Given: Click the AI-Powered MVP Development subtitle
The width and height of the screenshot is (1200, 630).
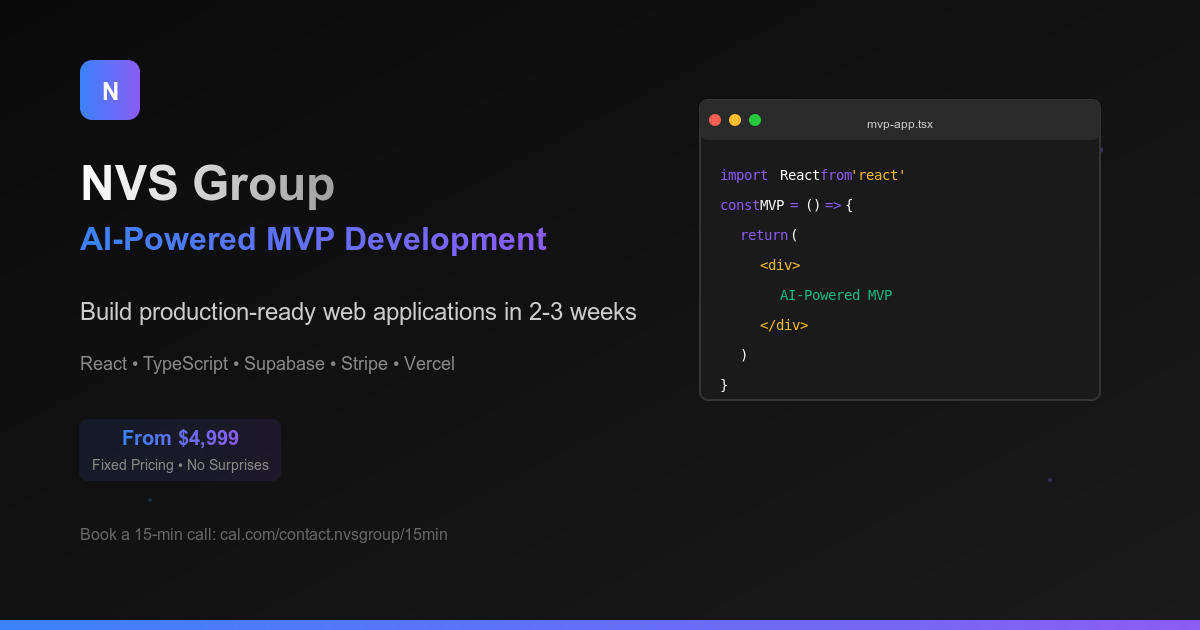Looking at the screenshot, I should 313,239.
